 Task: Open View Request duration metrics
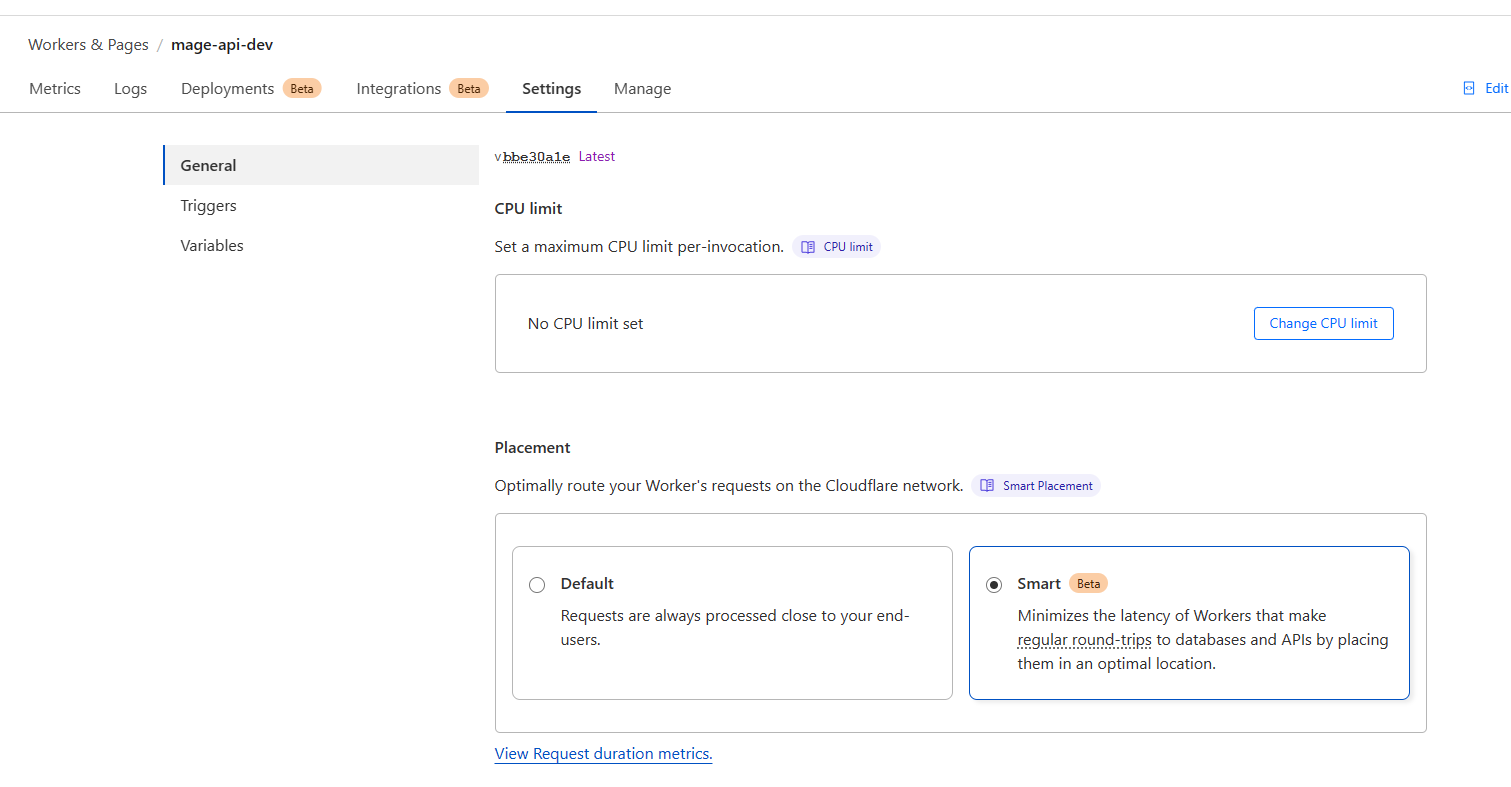603,753
